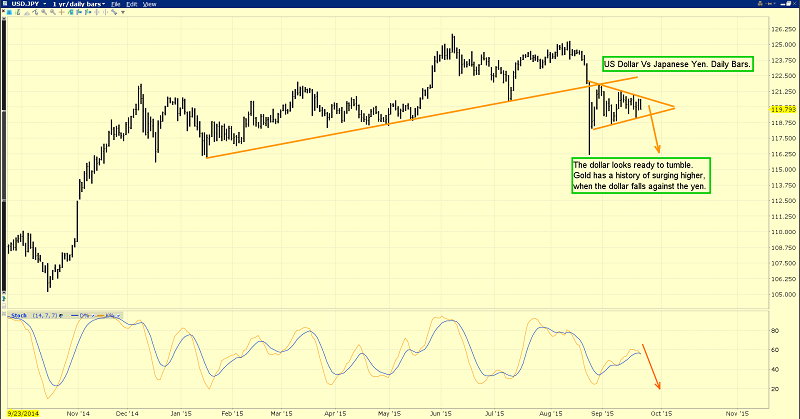
Task: Click the 9/23/2014 start date label
Action: click(21, 412)
